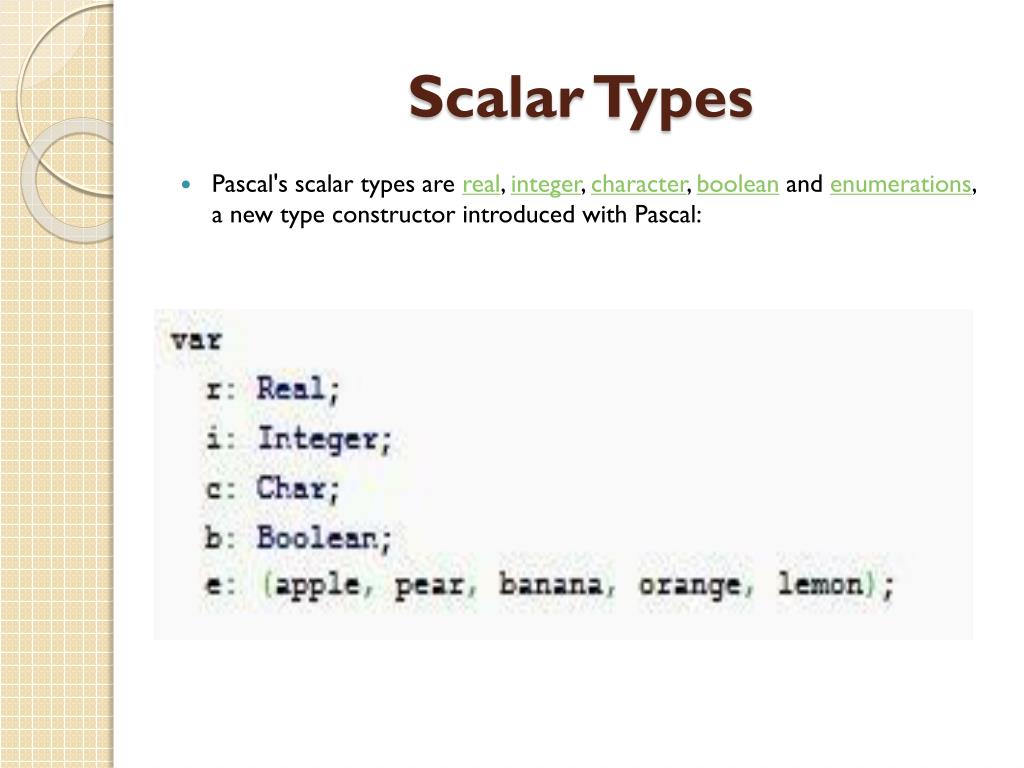Click 'banana' in the enumeration line
Viewport: 1024px width, 768px height.
tap(551, 584)
